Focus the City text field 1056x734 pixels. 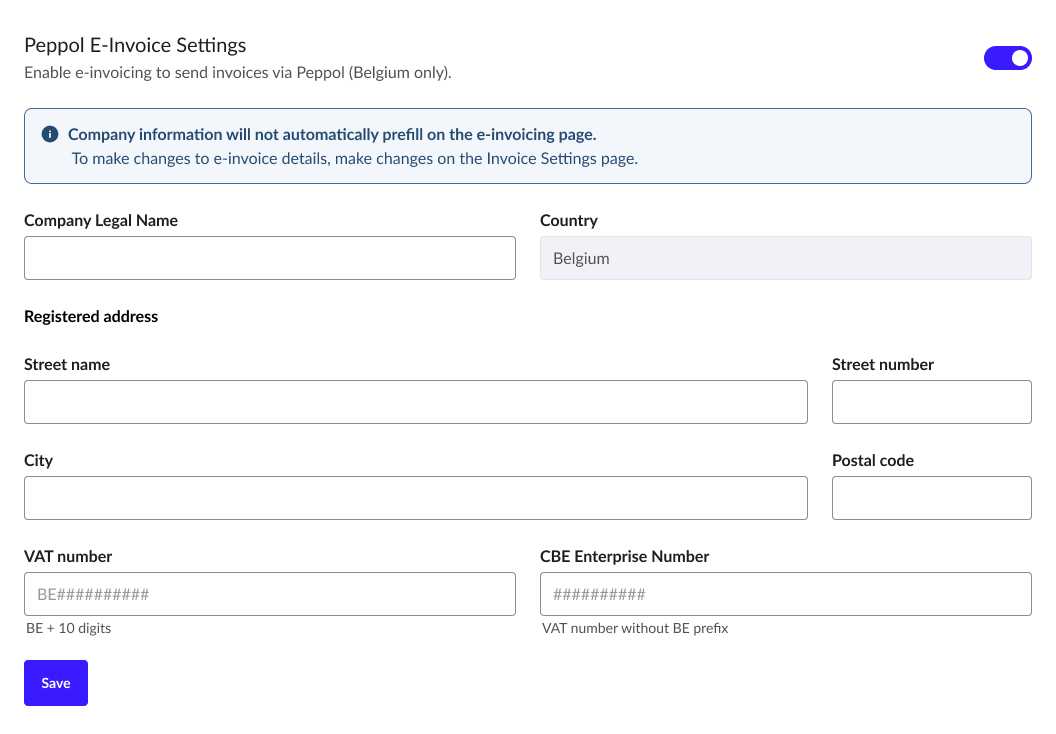coord(416,498)
